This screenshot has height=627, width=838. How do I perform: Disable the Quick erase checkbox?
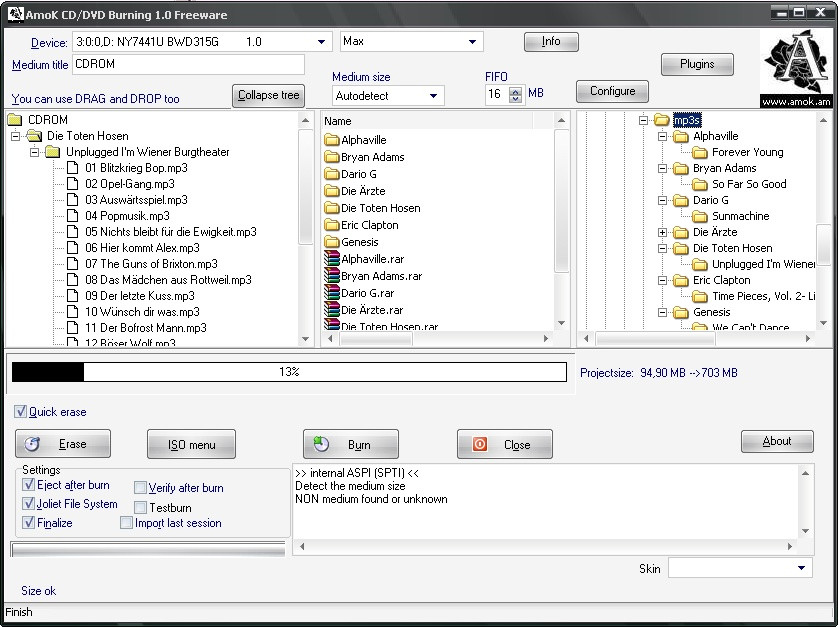pyautogui.click(x=21, y=412)
